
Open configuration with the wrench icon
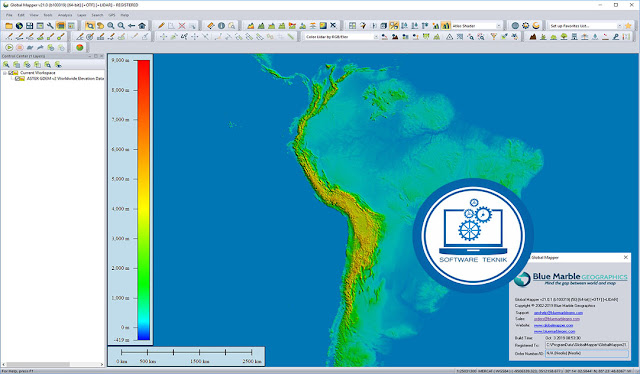click(50, 26)
